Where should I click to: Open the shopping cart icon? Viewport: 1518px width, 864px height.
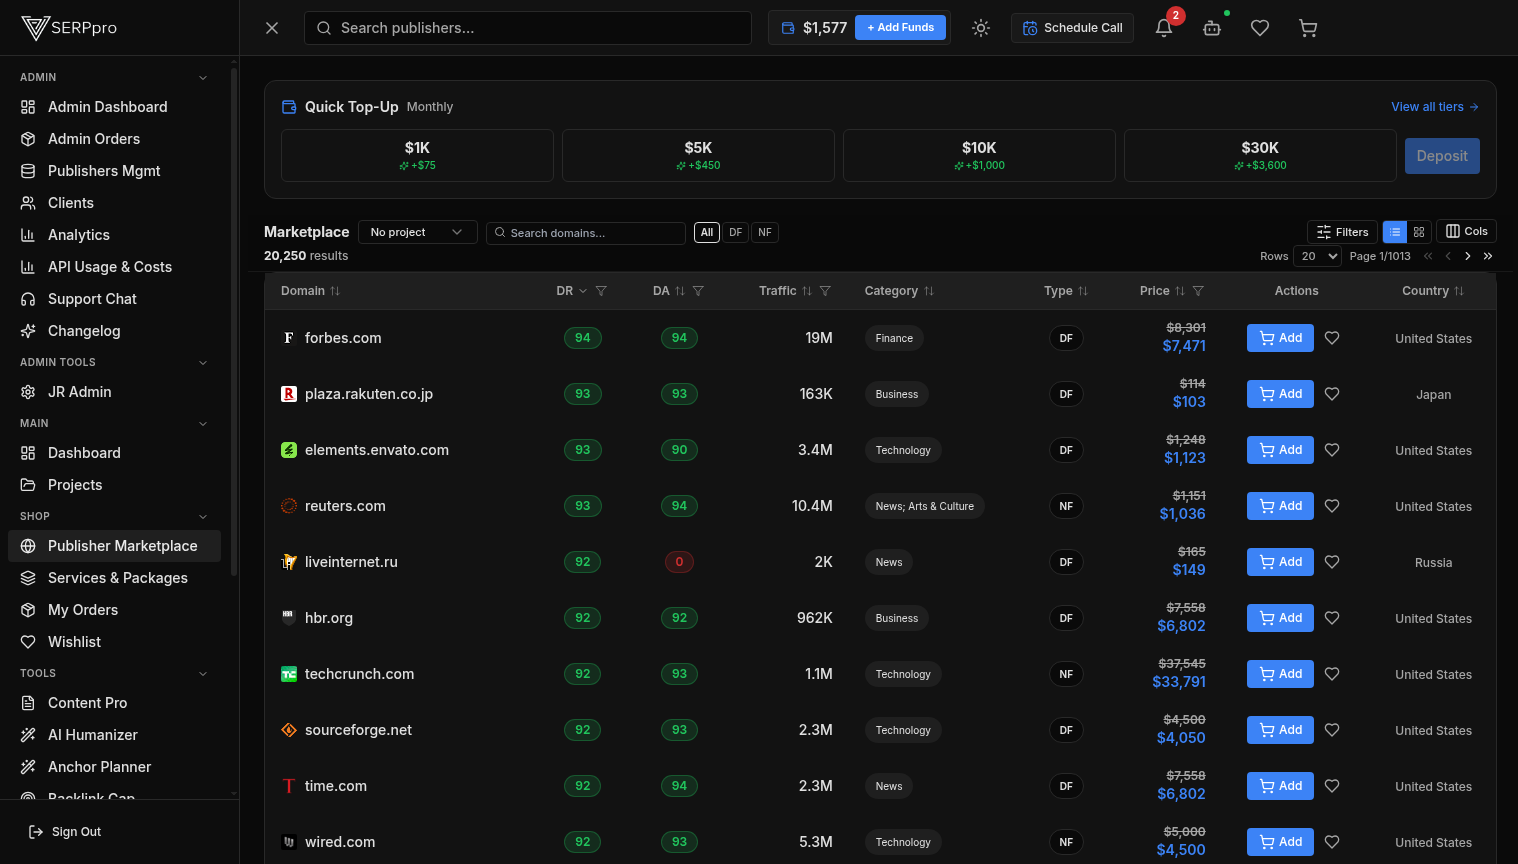[1308, 27]
